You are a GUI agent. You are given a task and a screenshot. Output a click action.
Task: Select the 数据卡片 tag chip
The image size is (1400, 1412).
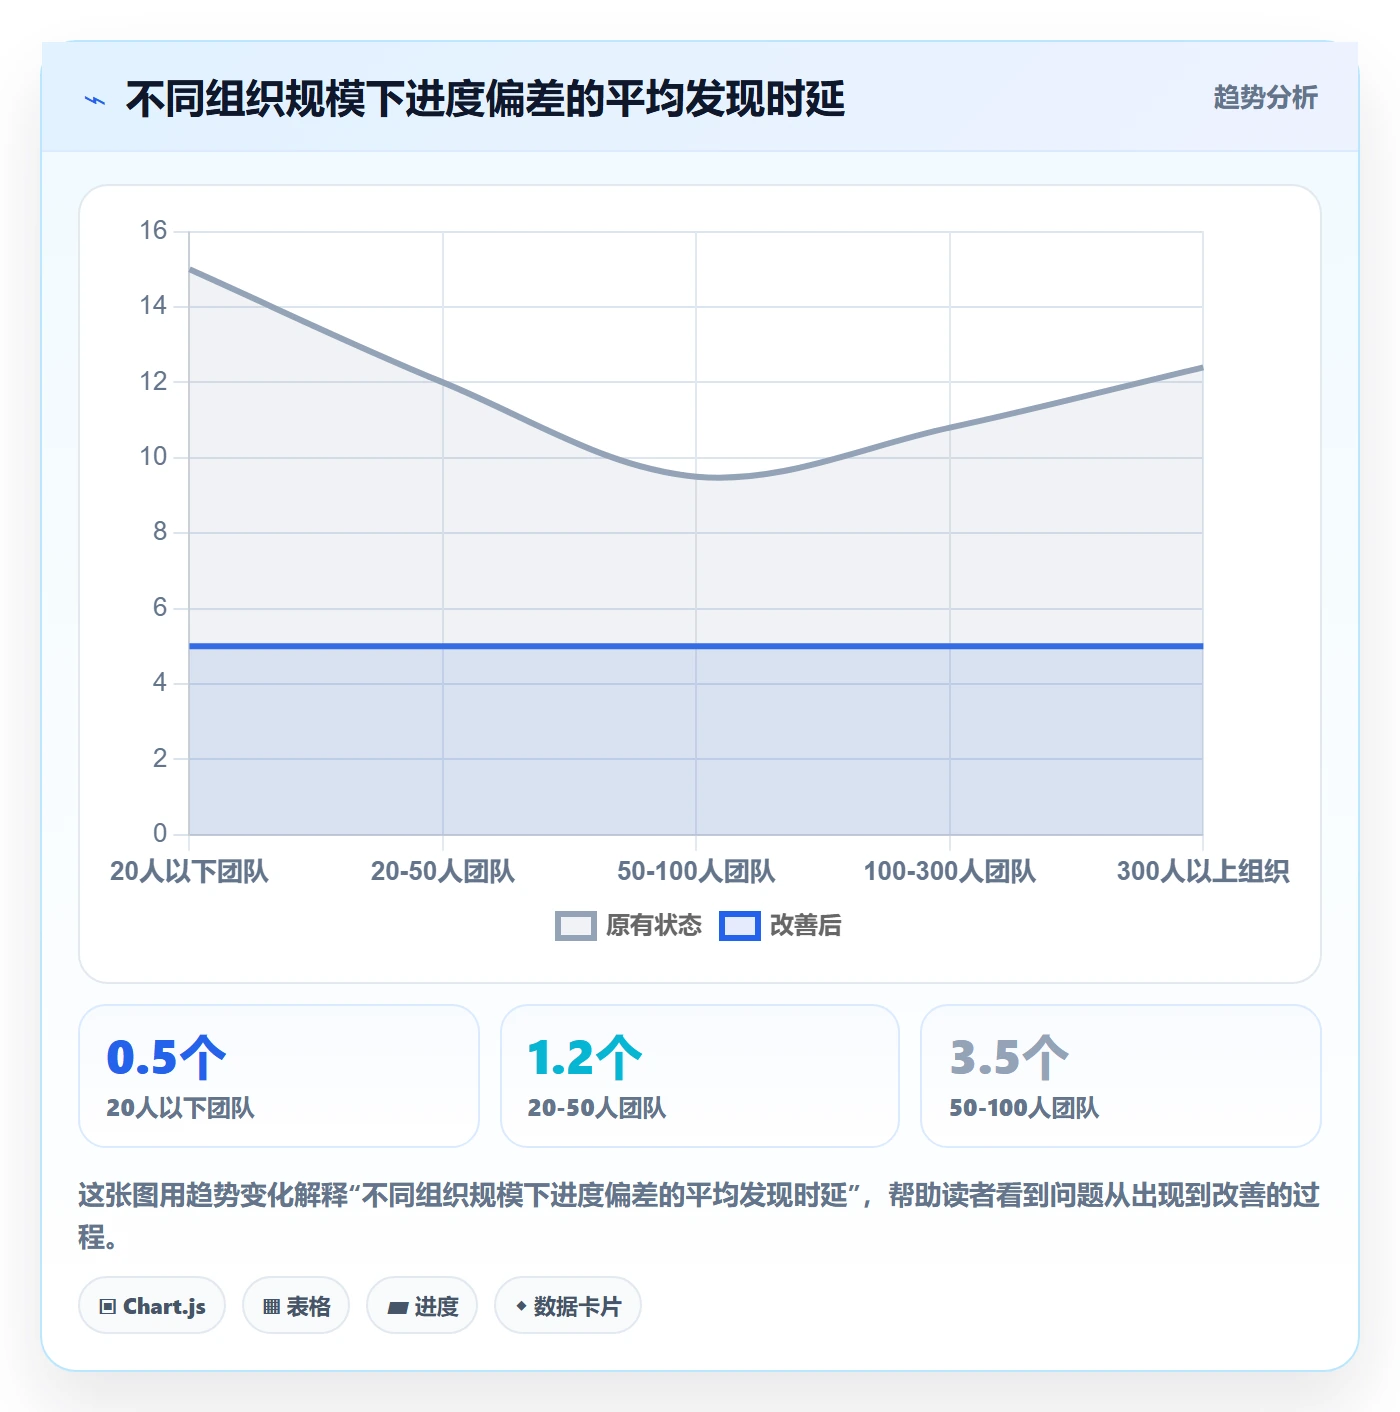[568, 1305]
